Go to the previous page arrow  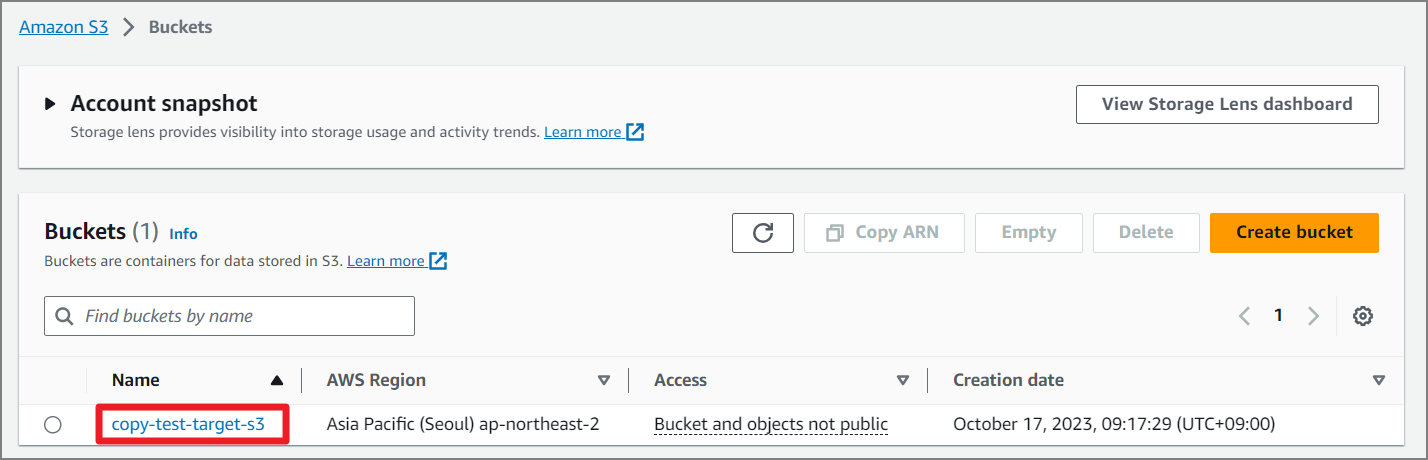tap(1245, 316)
